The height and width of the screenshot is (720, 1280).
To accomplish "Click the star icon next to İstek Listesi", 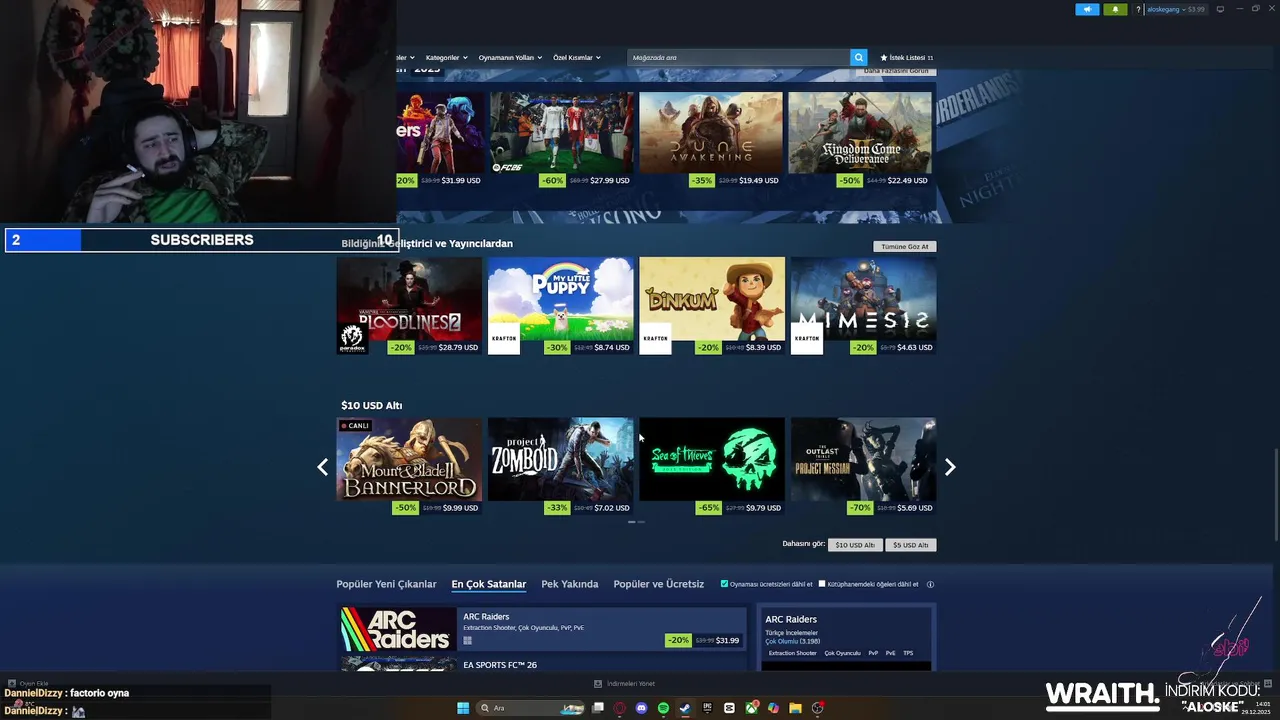I will tap(884, 58).
